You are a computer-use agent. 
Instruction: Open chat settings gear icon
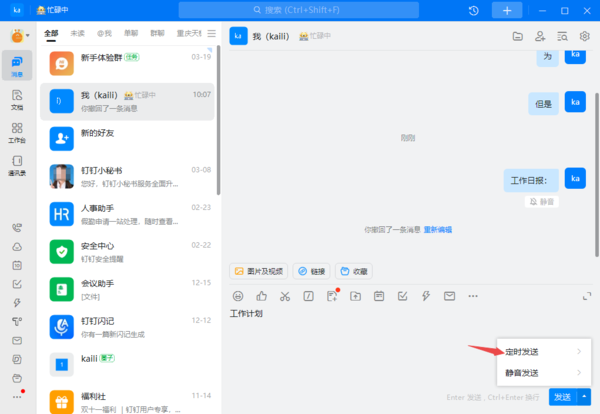point(585,36)
